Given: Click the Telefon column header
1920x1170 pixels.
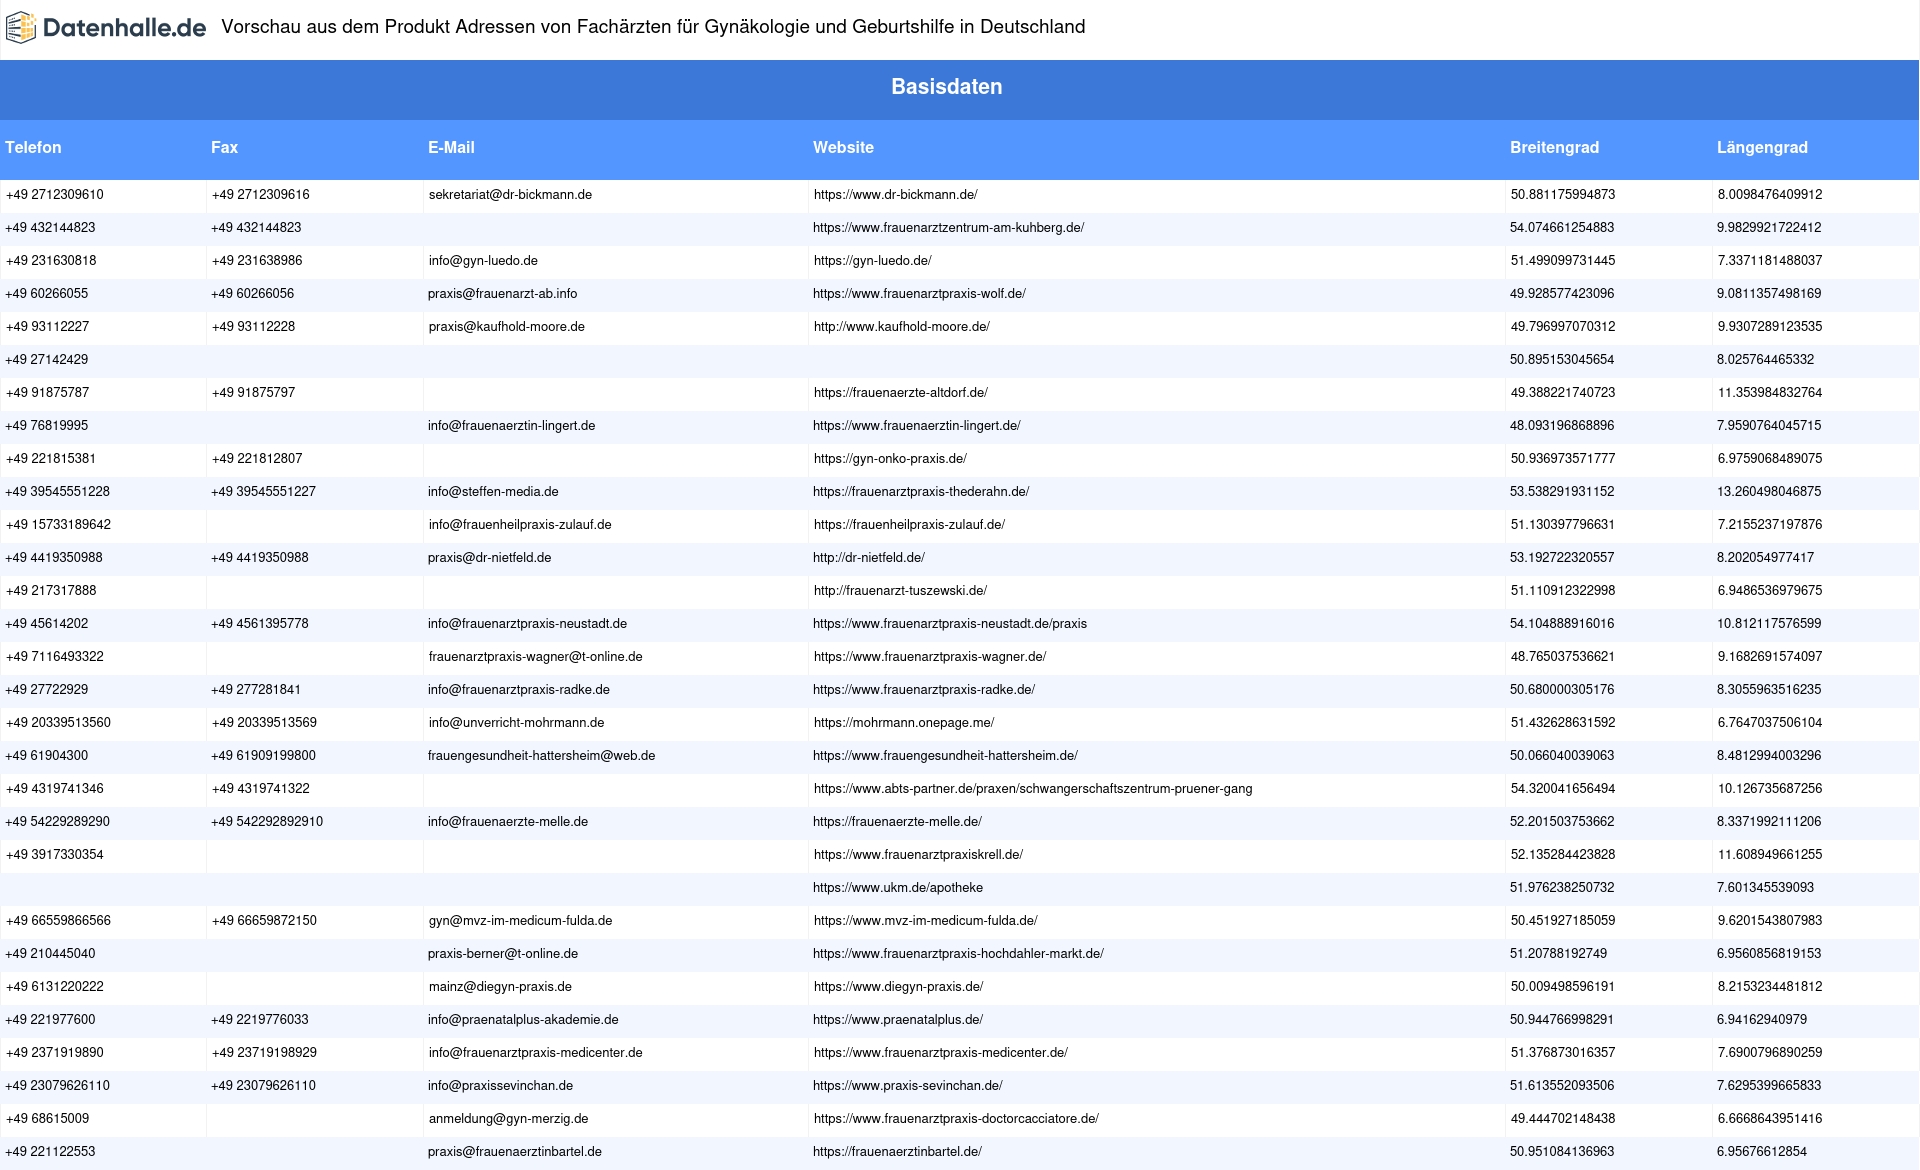Looking at the screenshot, I should [33, 148].
